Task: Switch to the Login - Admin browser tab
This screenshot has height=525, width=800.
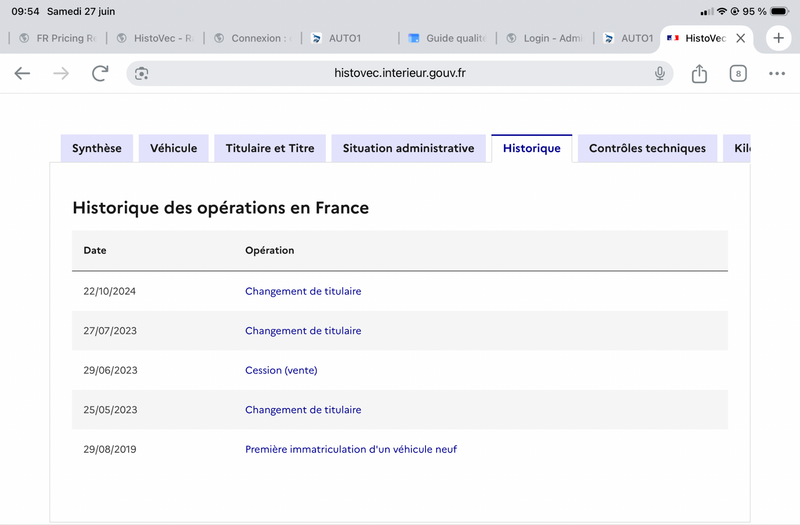Action: [545, 38]
